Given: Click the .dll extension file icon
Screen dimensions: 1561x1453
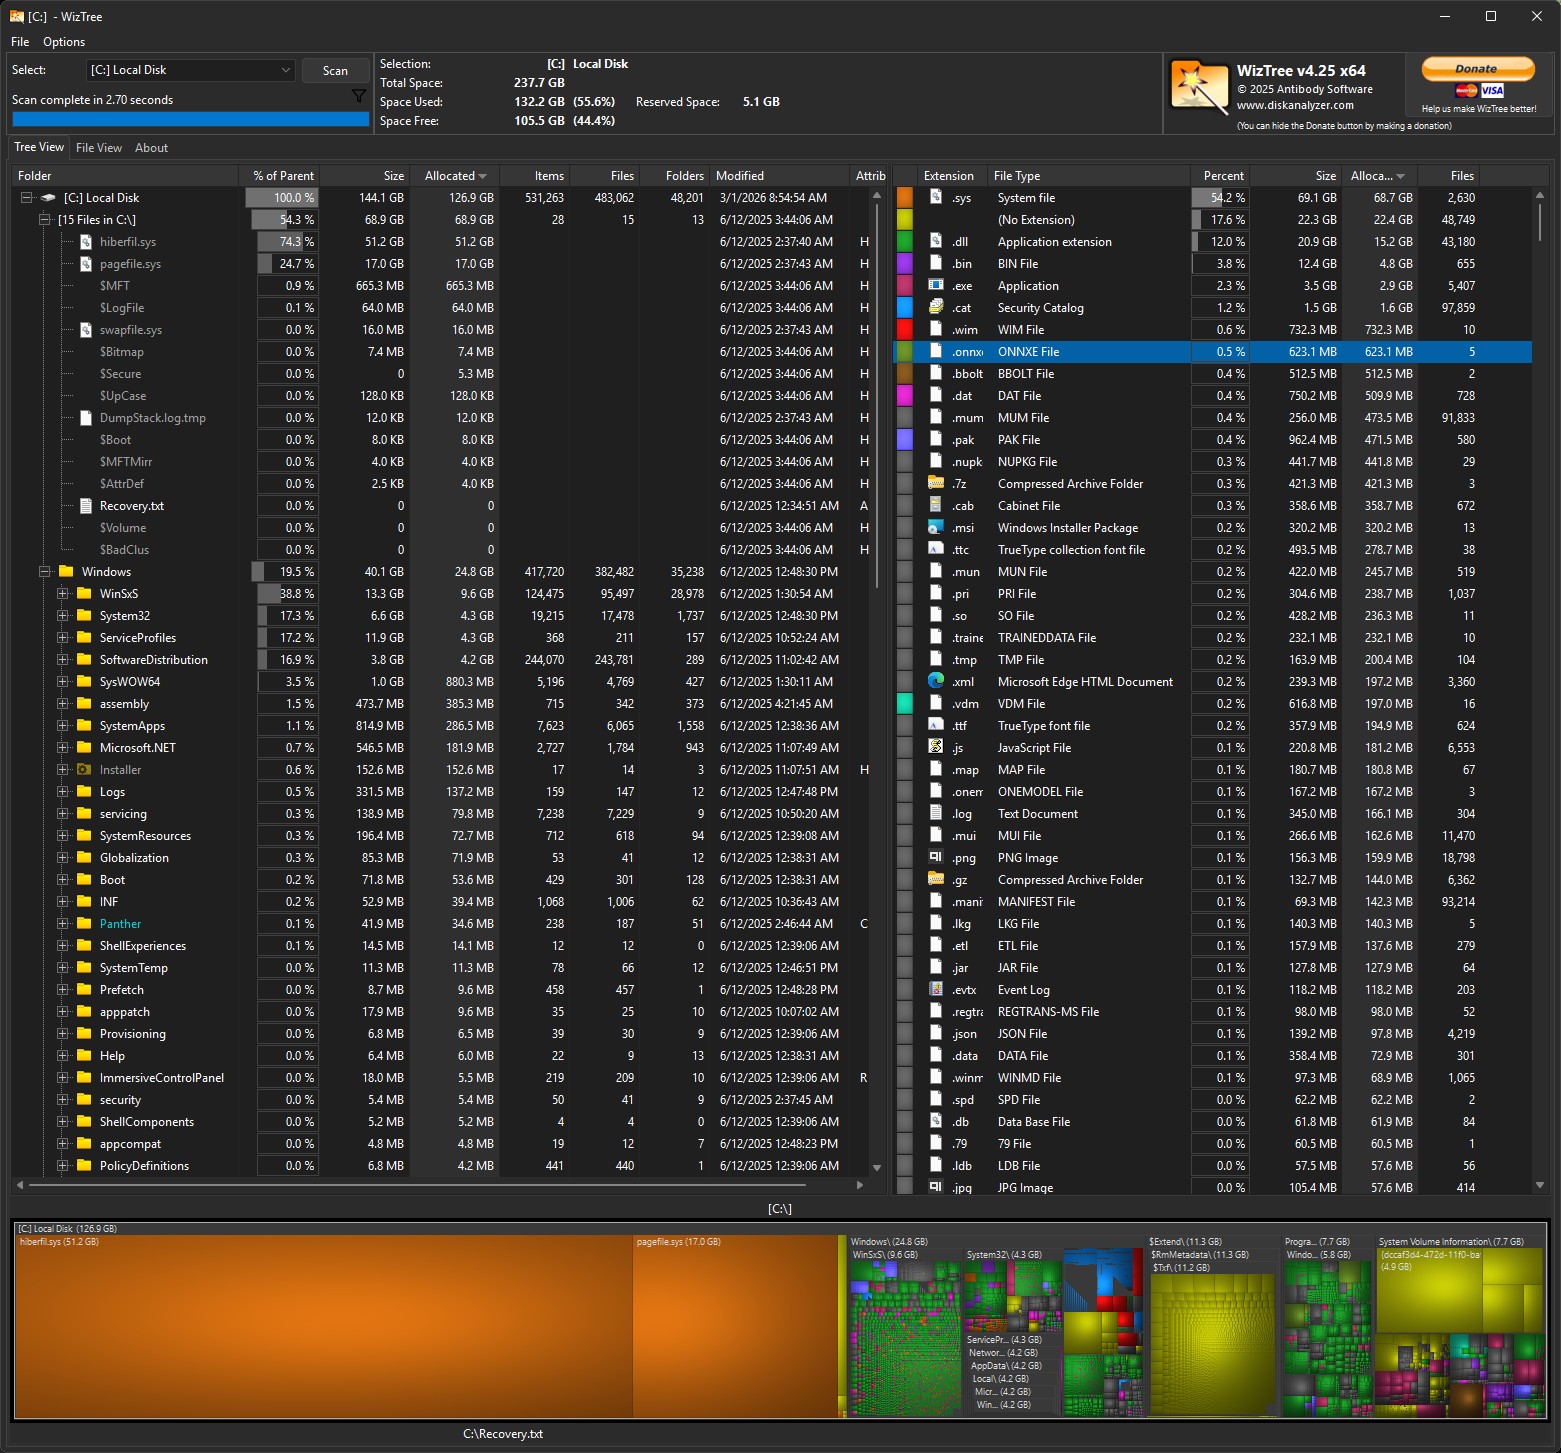Looking at the screenshot, I should (x=936, y=241).
